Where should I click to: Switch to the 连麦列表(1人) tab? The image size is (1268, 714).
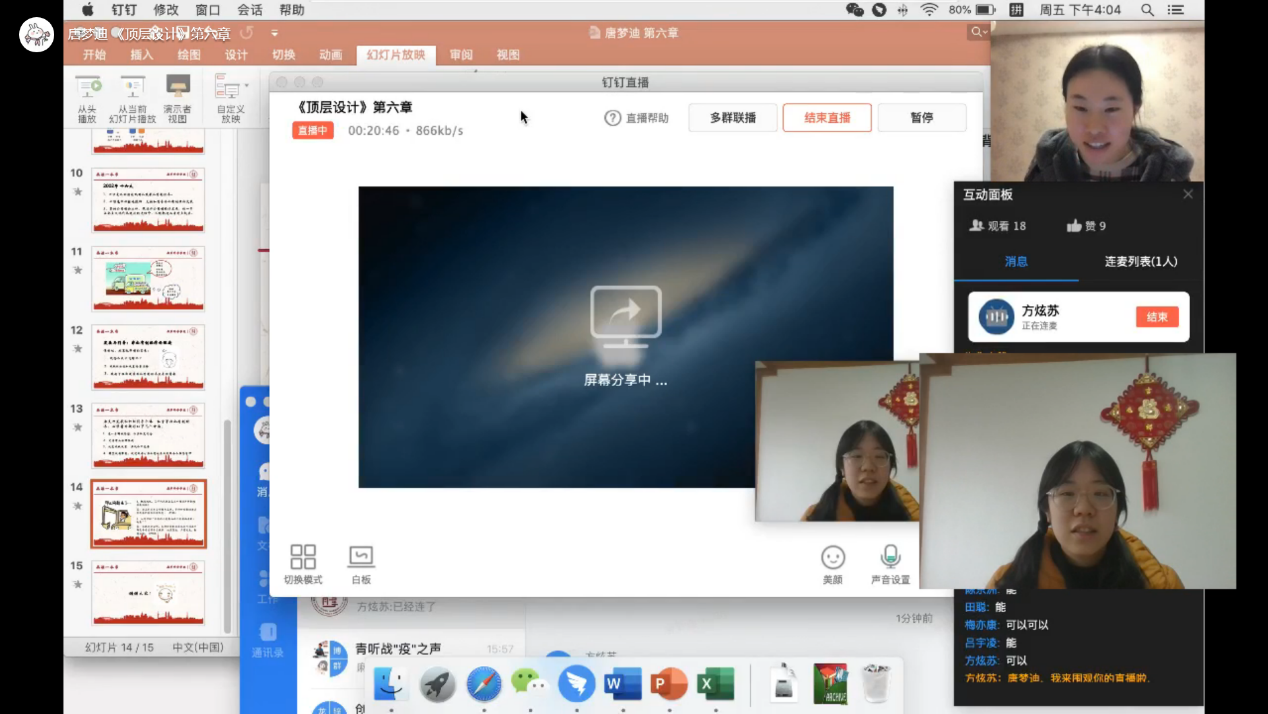coord(1140,262)
